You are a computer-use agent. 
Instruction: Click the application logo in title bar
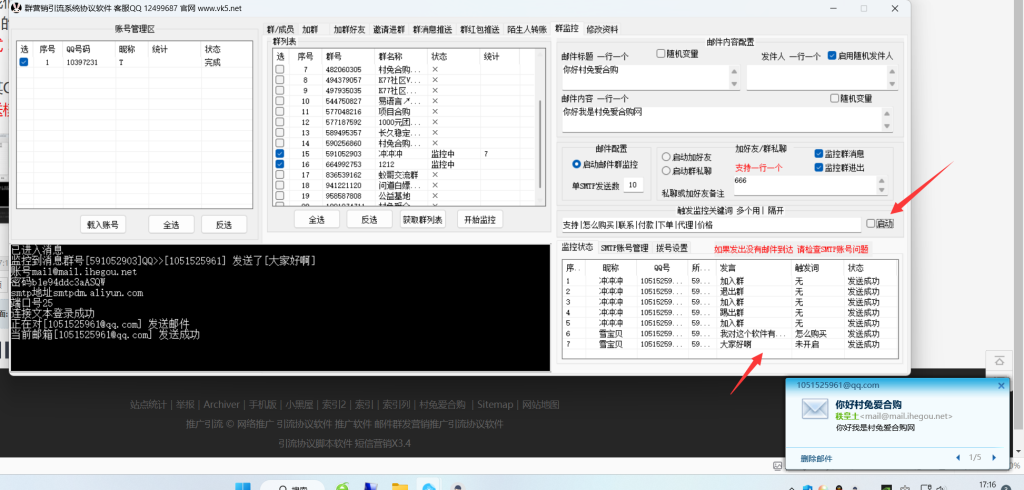click(x=16, y=8)
